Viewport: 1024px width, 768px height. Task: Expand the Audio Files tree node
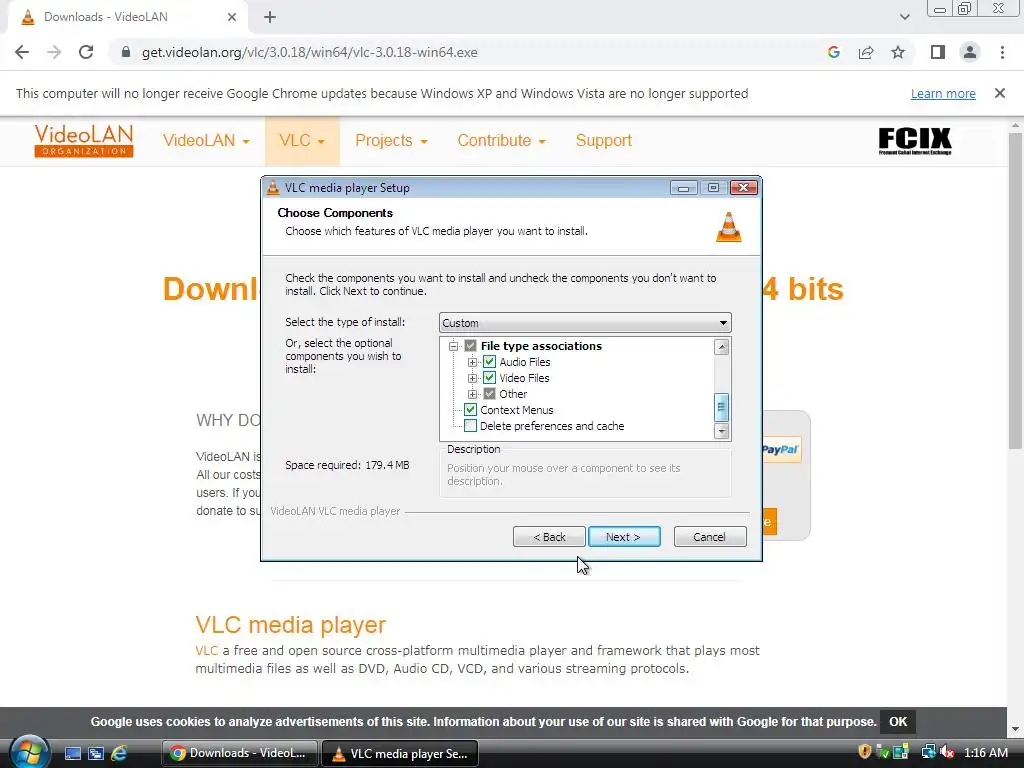tap(472, 362)
